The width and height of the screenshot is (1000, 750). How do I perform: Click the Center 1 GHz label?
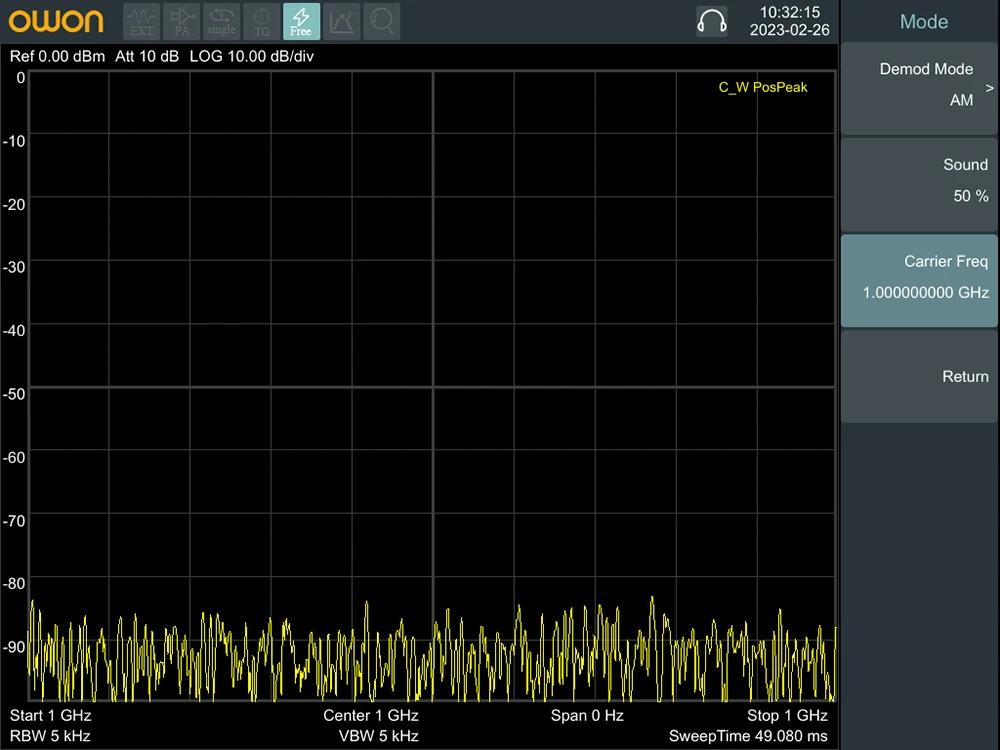point(370,715)
